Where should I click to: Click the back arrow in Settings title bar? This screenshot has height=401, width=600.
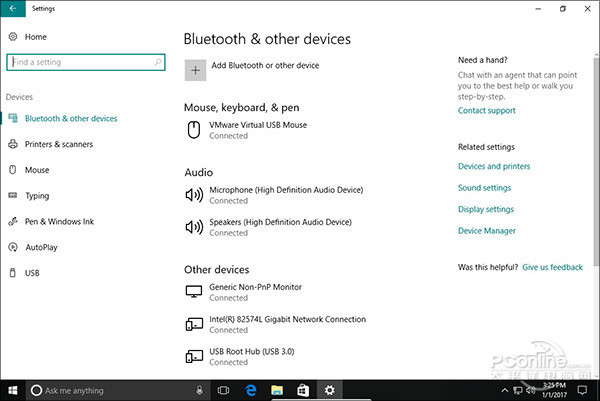pyautogui.click(x=12, y=8)
